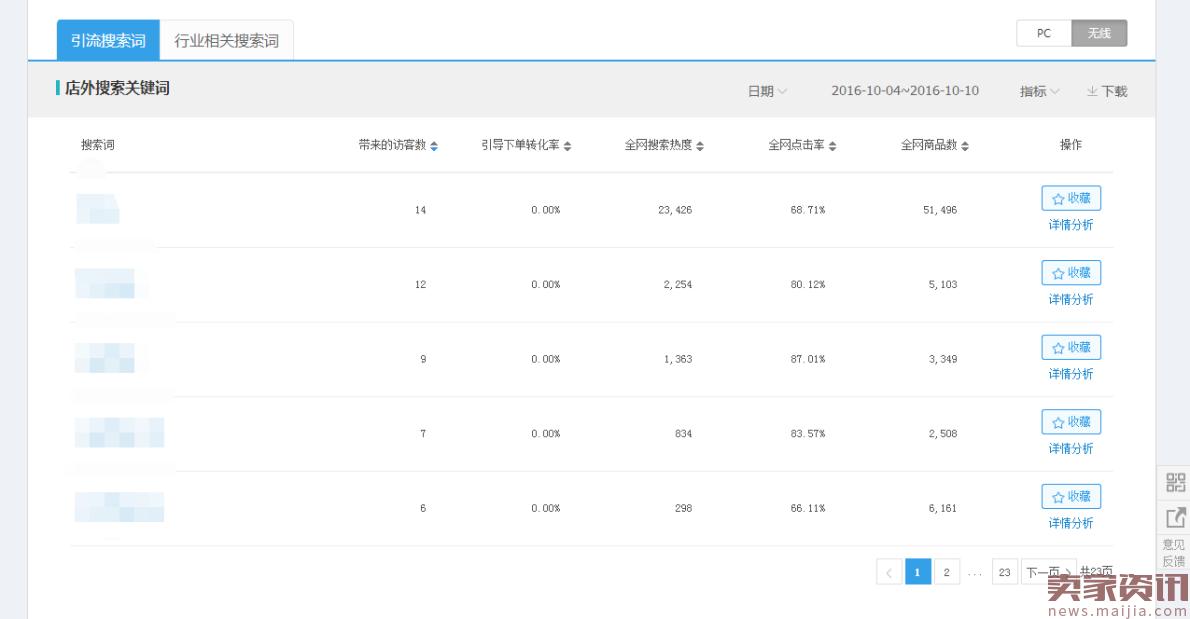Open the feedback share icon on right sidebar
Image resolution: width=1190 pixels, height=619 pixels.
(1175, 517)
